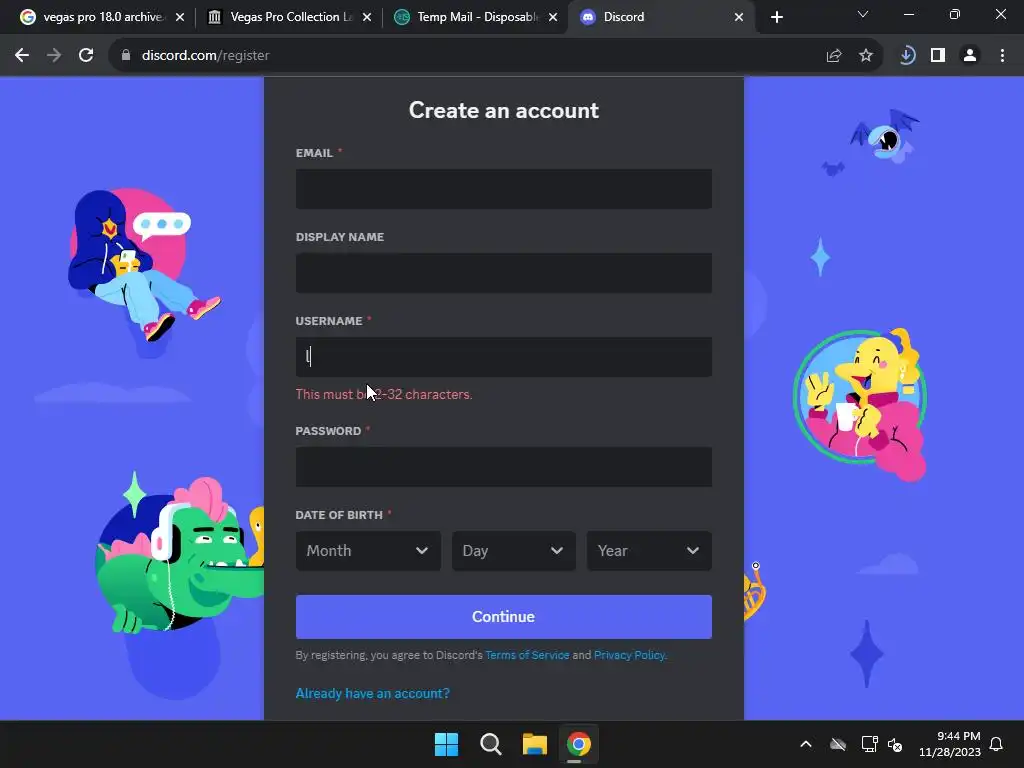Close the Temp Mail tab
1024x768 pixels.
pos(553,17)
